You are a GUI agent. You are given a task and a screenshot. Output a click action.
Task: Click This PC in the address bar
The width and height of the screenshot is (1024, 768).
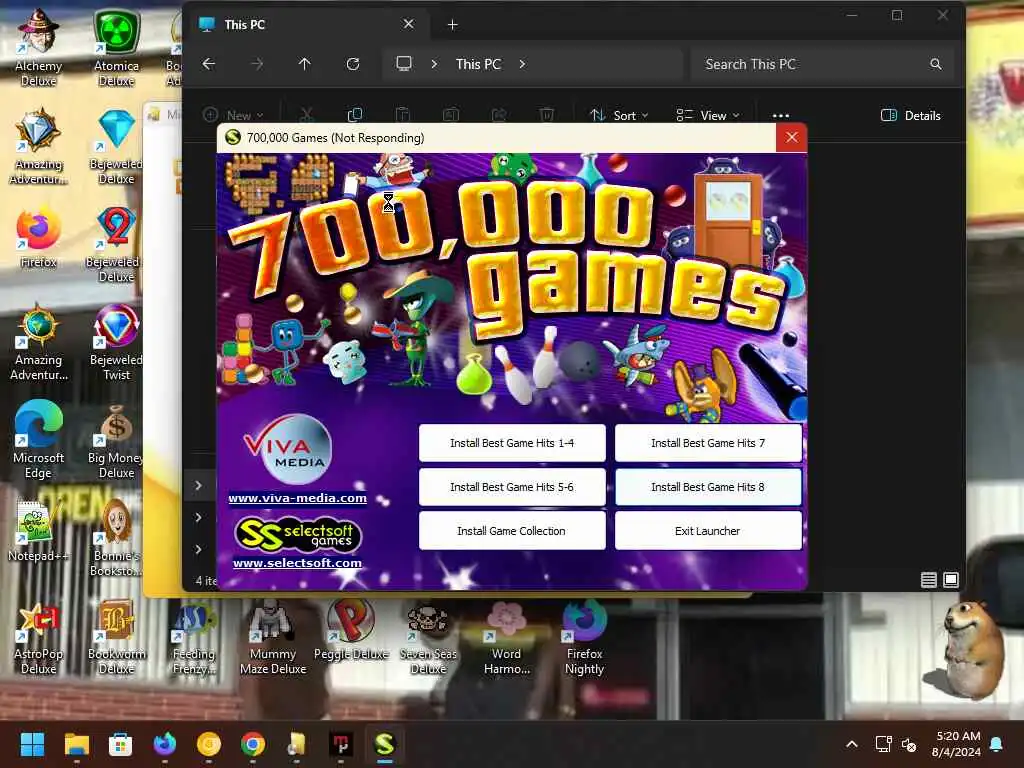478,64
